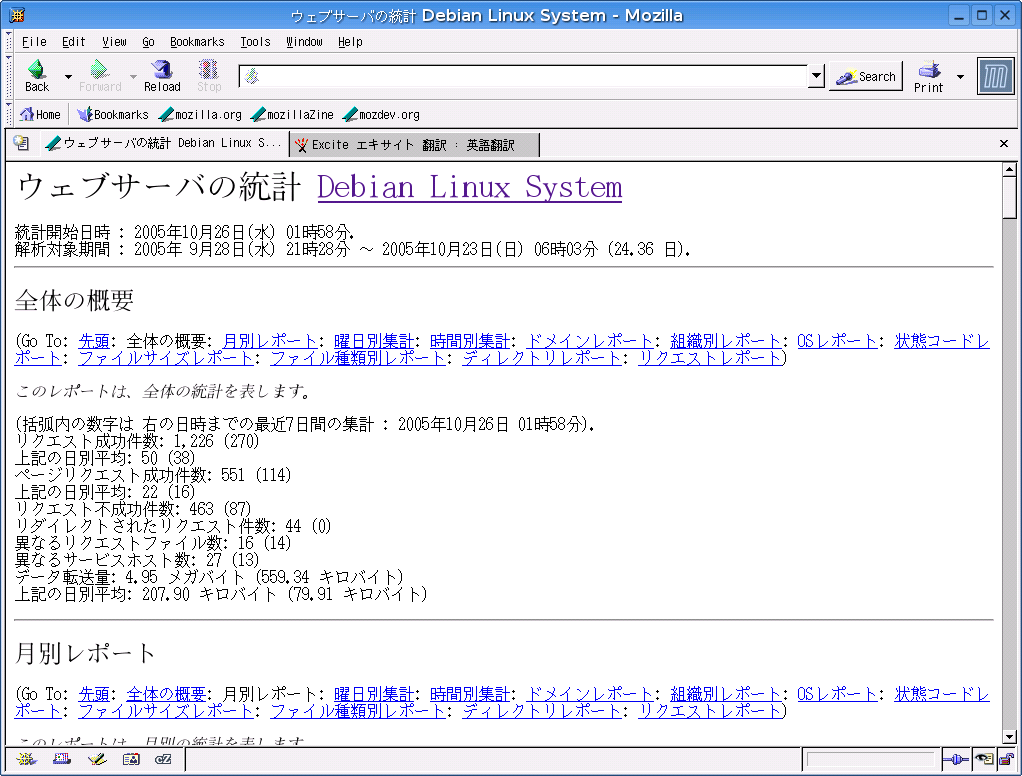Click リクエストレポート link under 全体の概要

710,358
